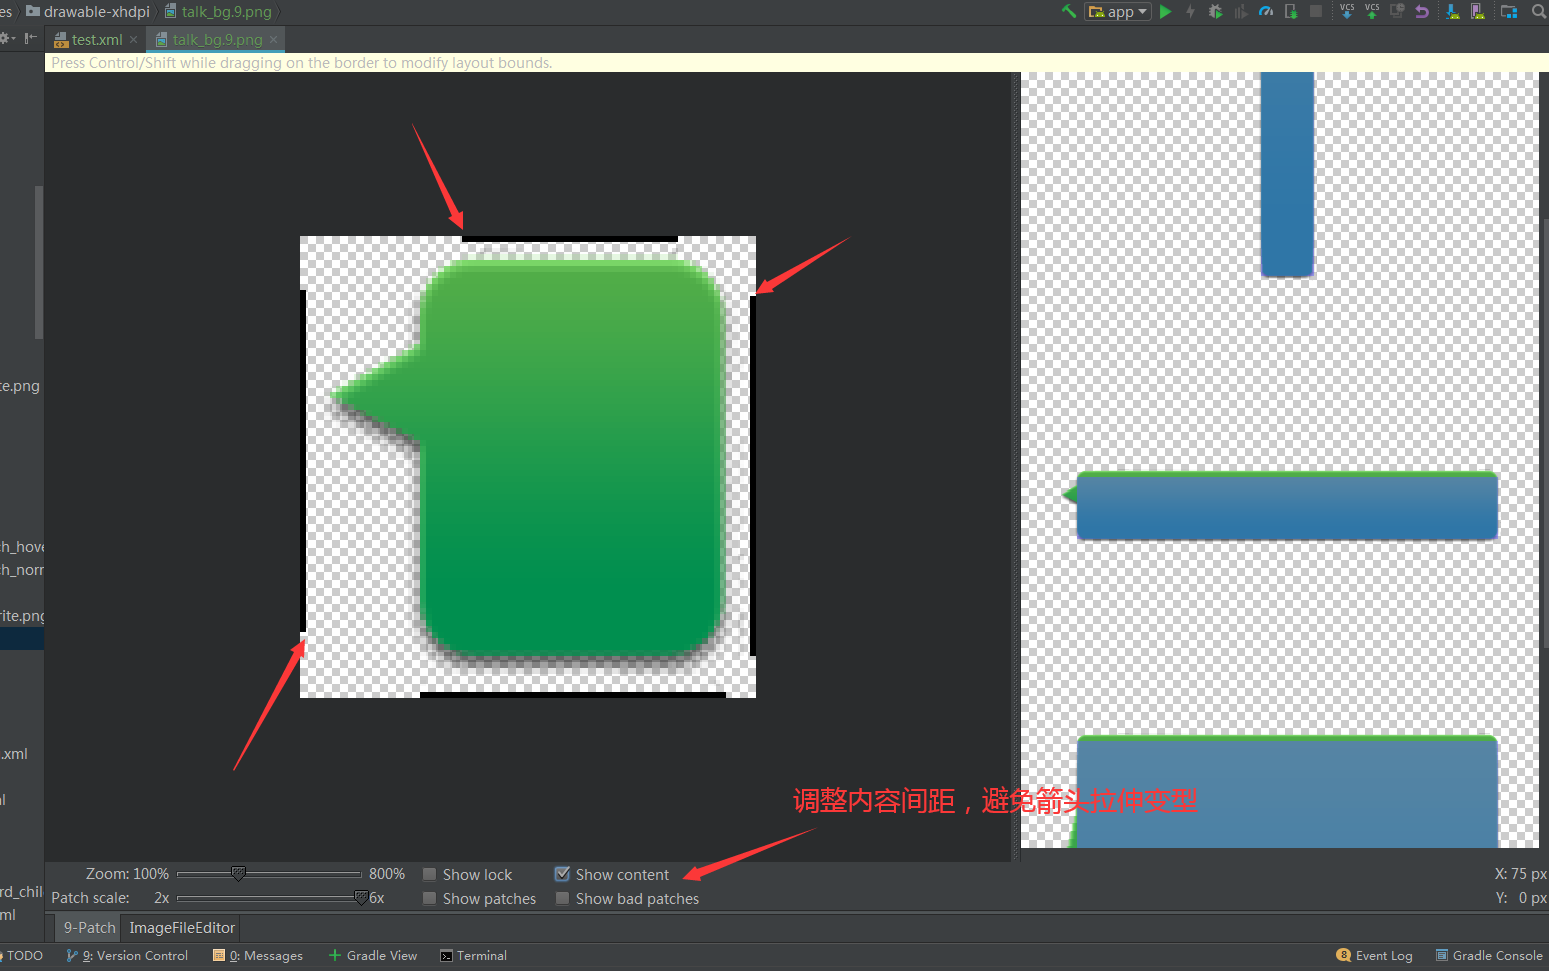
Task: Enable Show bad patches
Action: [562, 898]
